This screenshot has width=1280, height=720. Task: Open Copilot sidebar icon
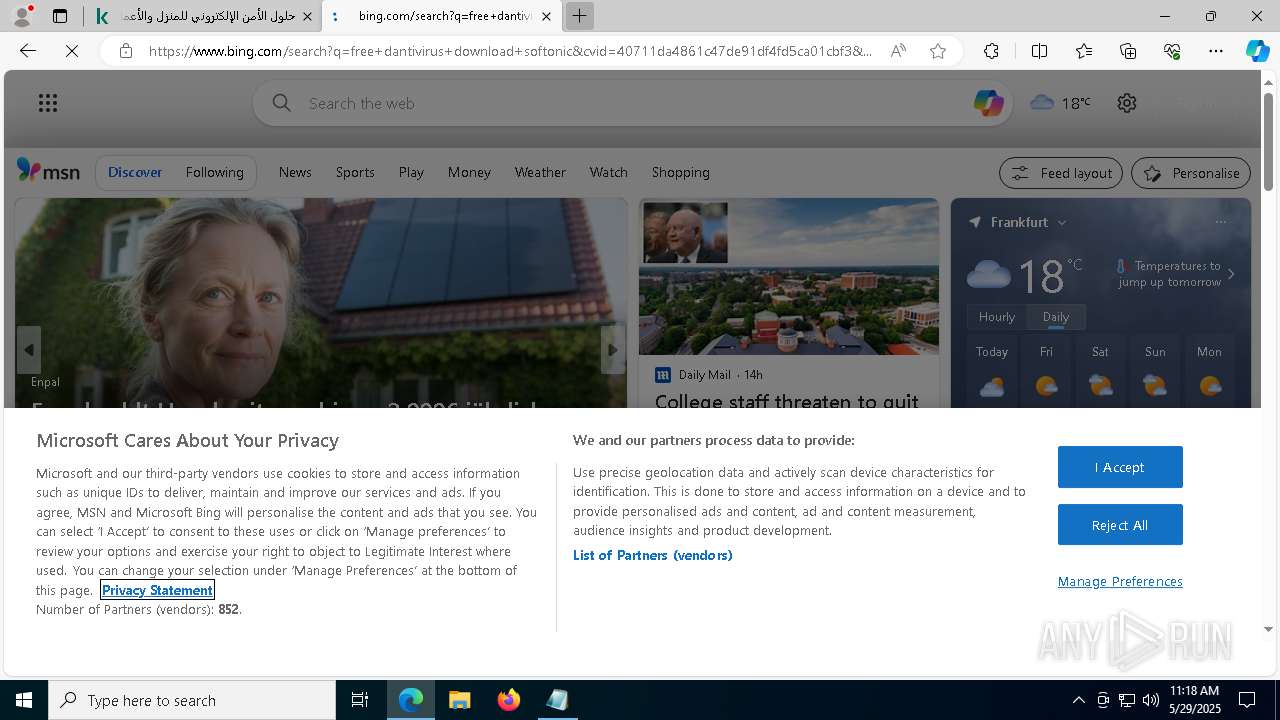(x=1257, y=51)
